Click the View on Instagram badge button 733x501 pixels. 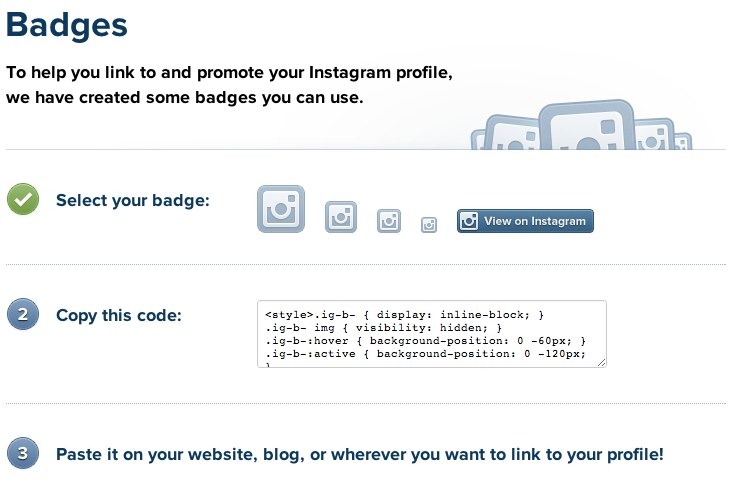point(525,221)
